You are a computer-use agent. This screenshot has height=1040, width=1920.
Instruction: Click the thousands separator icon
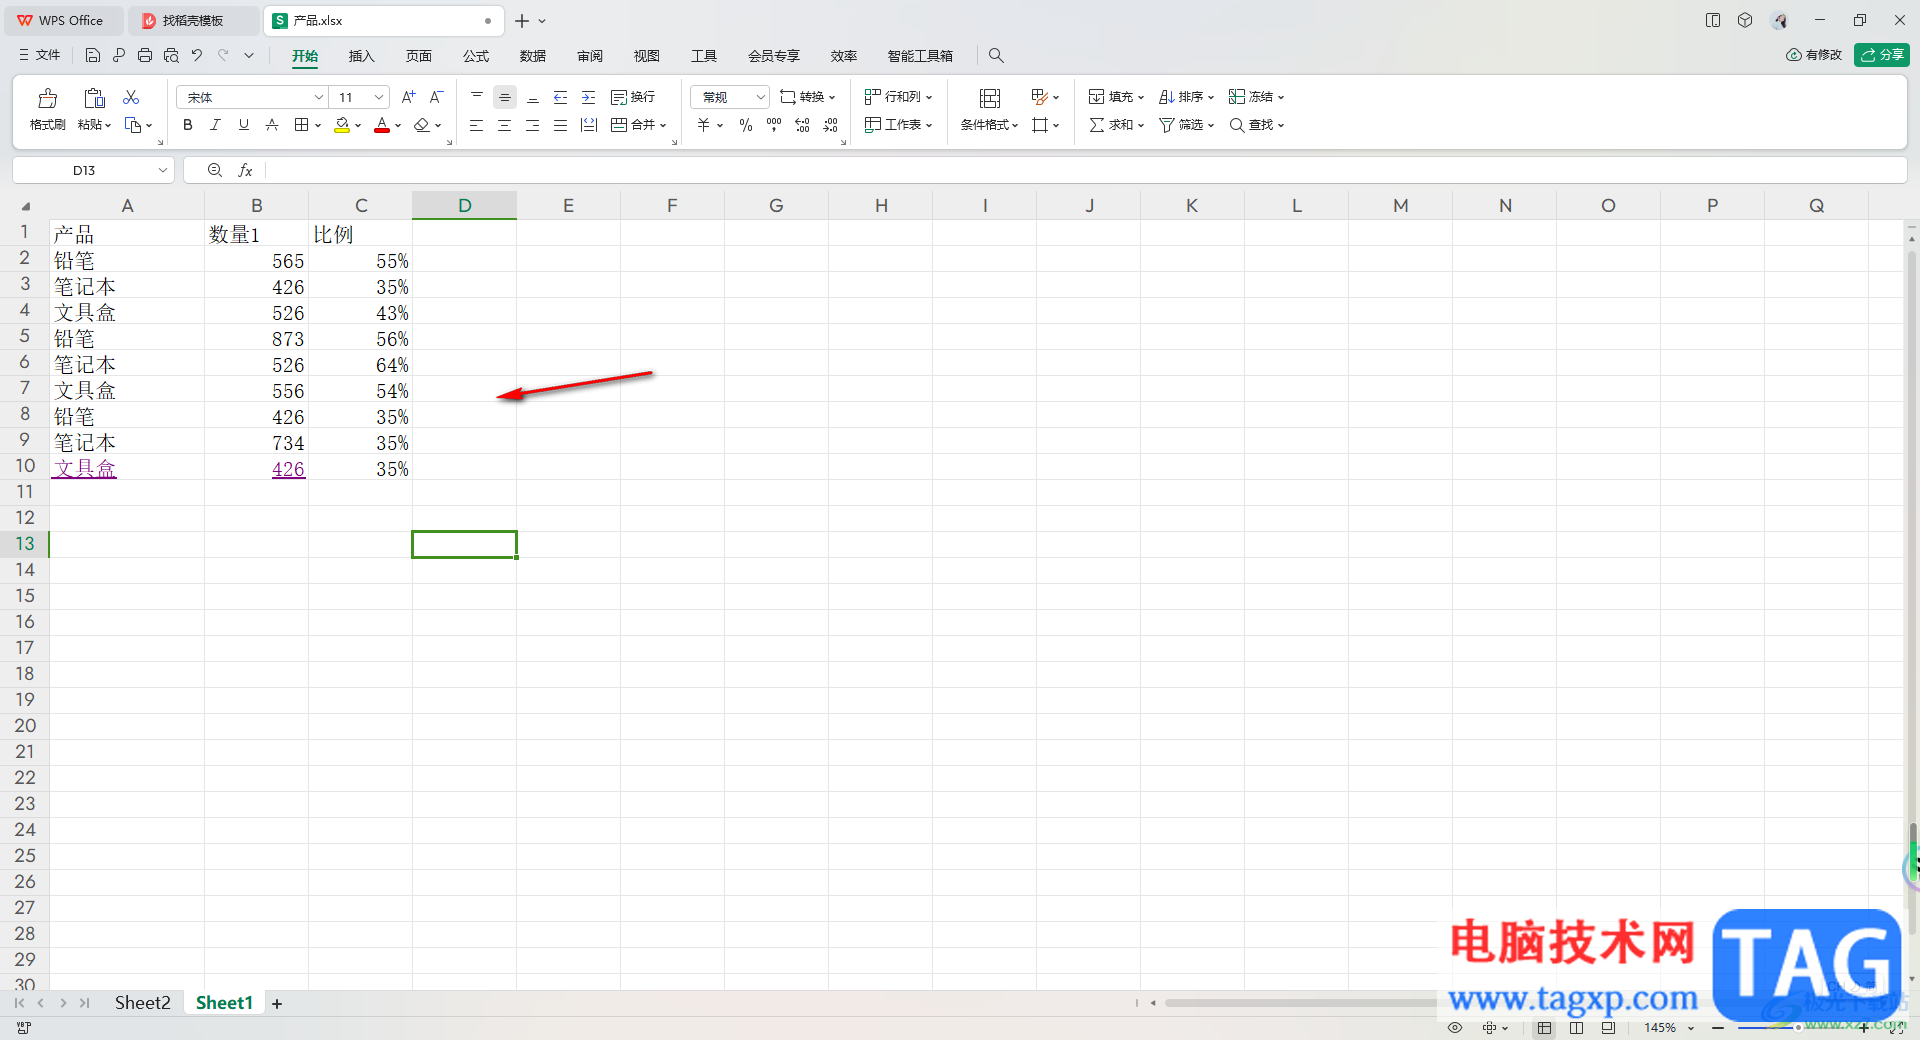click(774, 125)
